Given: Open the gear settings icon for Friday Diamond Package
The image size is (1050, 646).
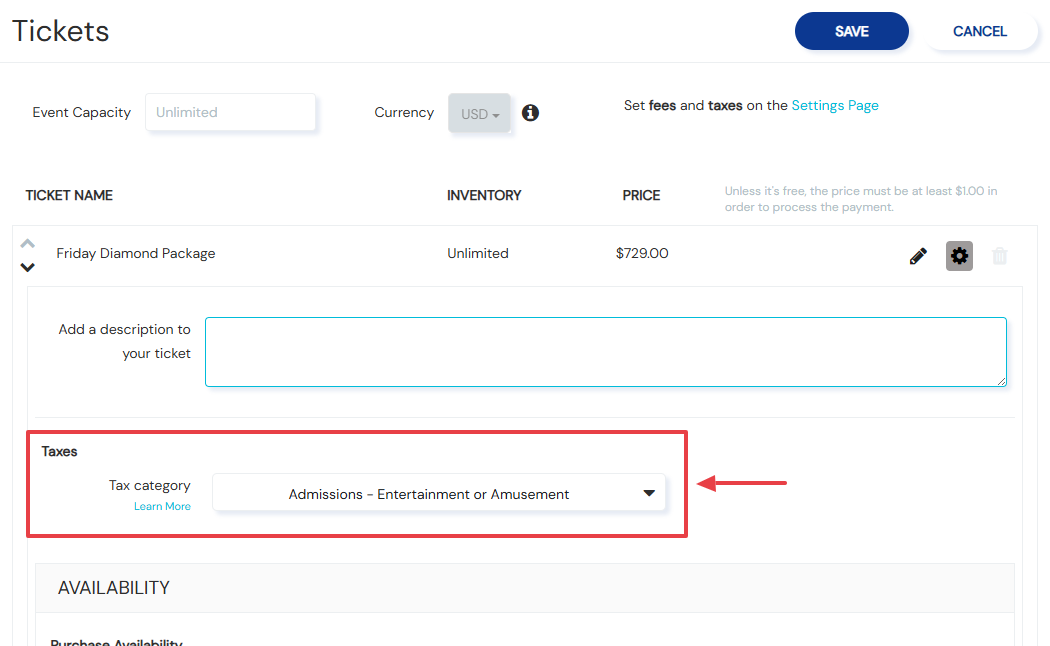Looking at the screenshot, I should 959,256.
